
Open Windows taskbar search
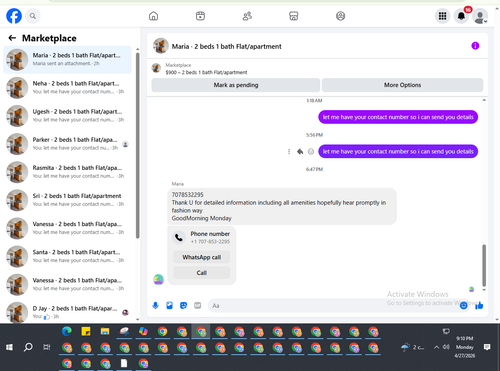pos(28,347)
